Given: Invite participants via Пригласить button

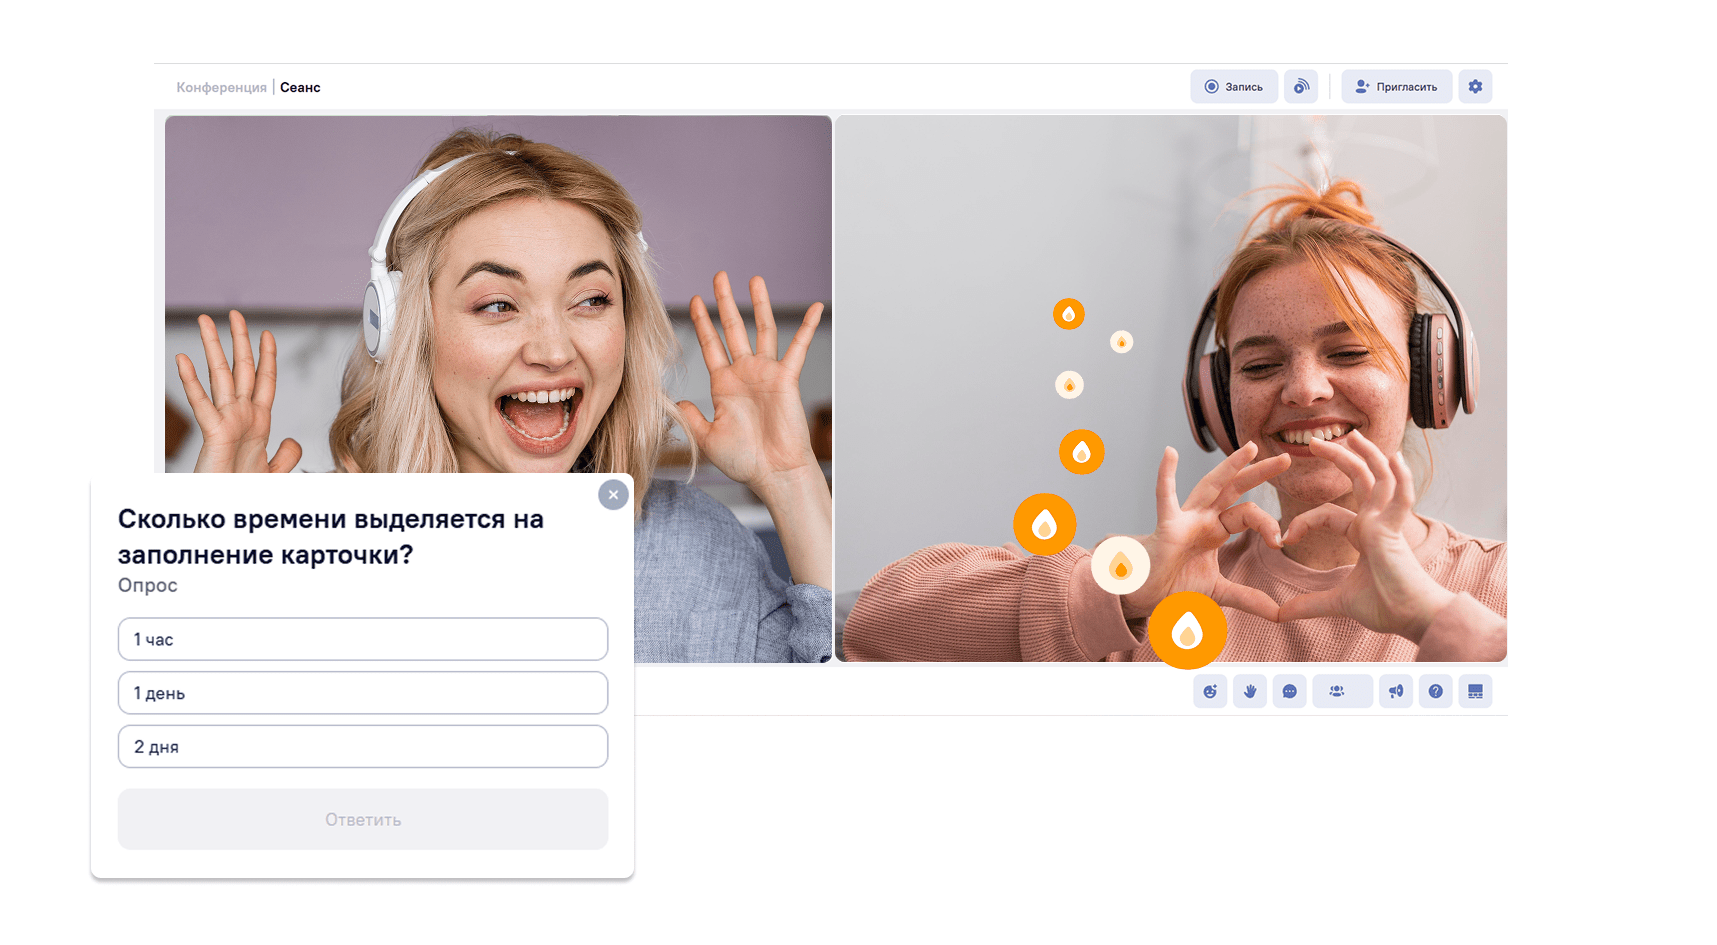Looking at the screenshot, I should 1396,87.
